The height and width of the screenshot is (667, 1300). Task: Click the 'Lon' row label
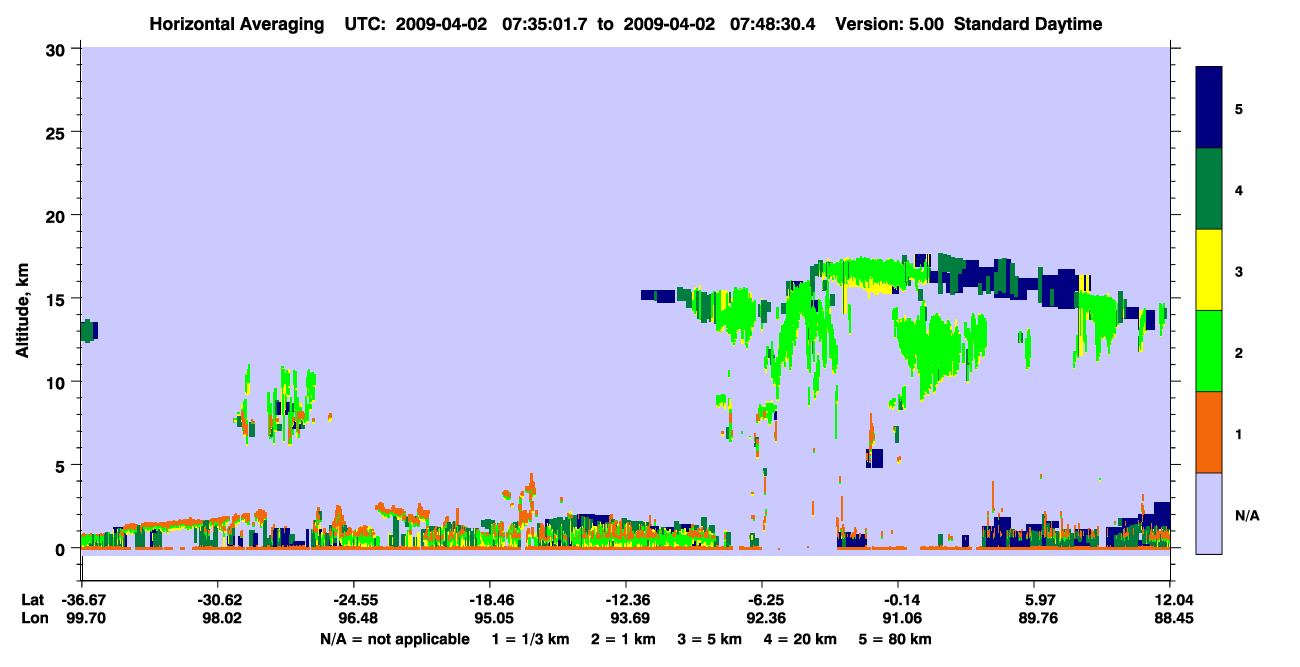coord(33,618)
